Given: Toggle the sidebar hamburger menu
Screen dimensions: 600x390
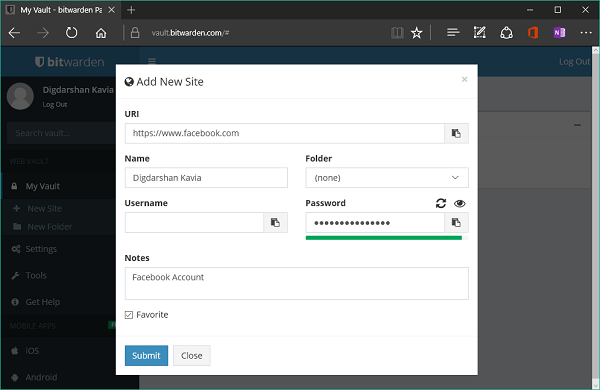Looking at the screenshot, I should pyautogui.click(x=152, y=61).
